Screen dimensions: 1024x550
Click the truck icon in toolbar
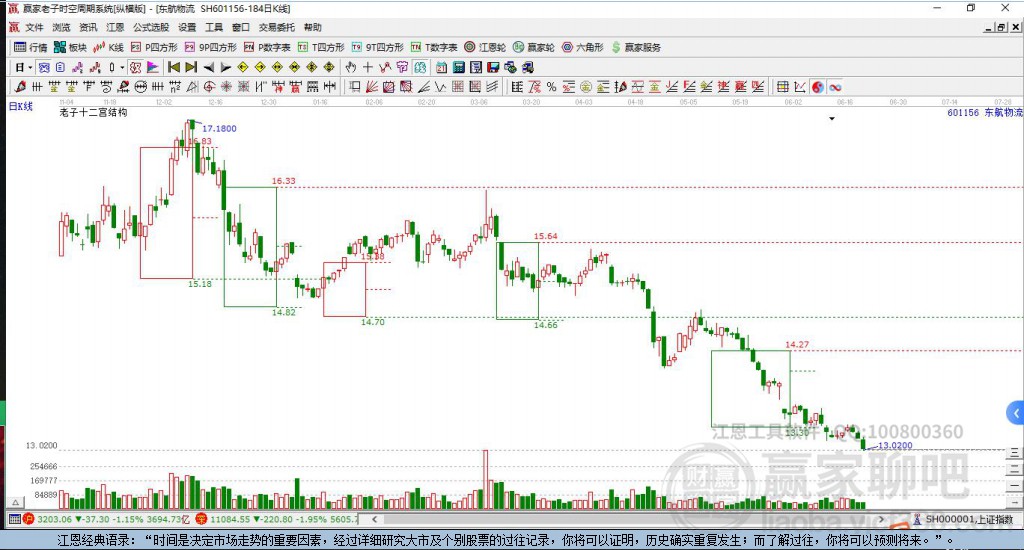528,67
